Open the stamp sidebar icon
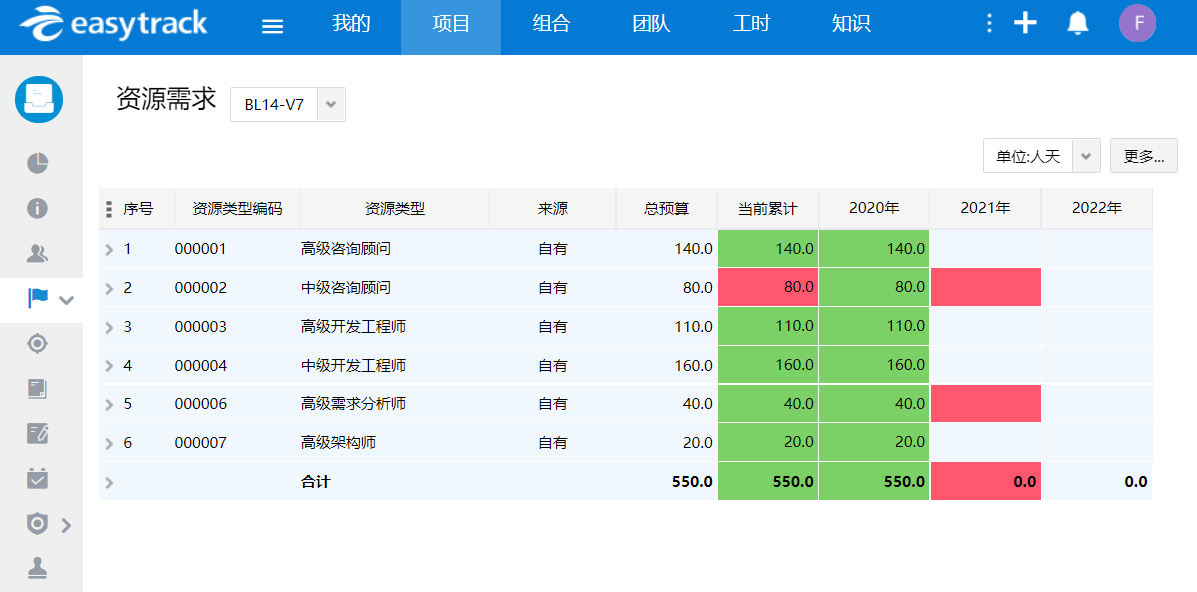Viewport: 1197px width, 592px height. [37, 568]
